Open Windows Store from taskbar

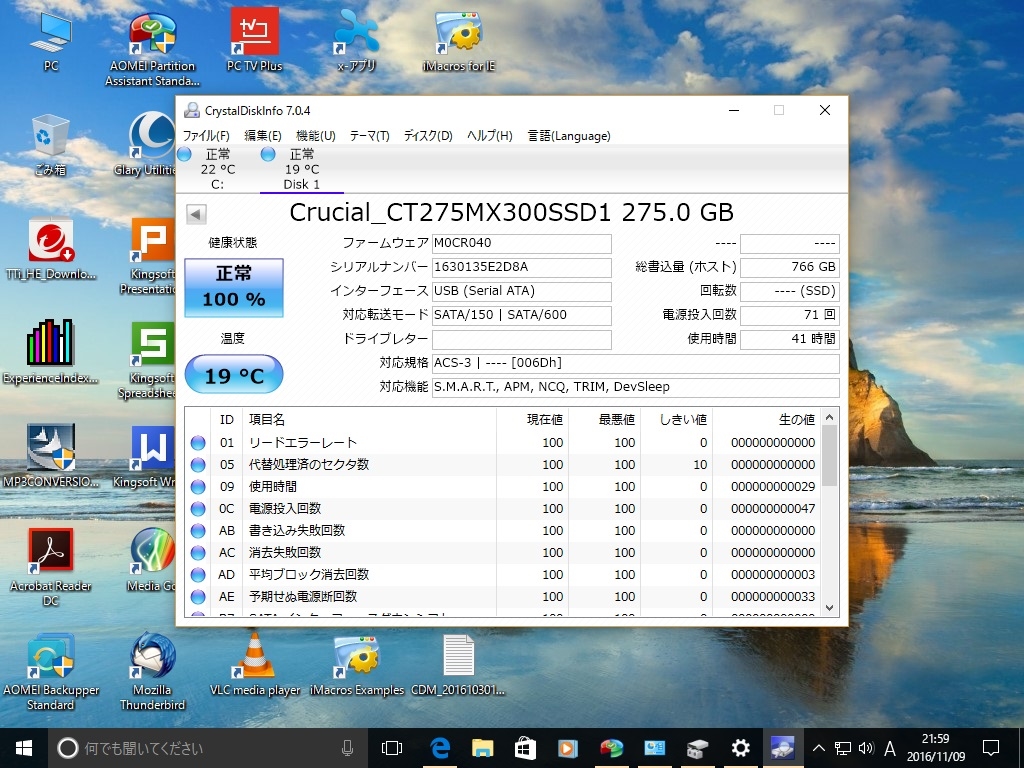point(525,748)
